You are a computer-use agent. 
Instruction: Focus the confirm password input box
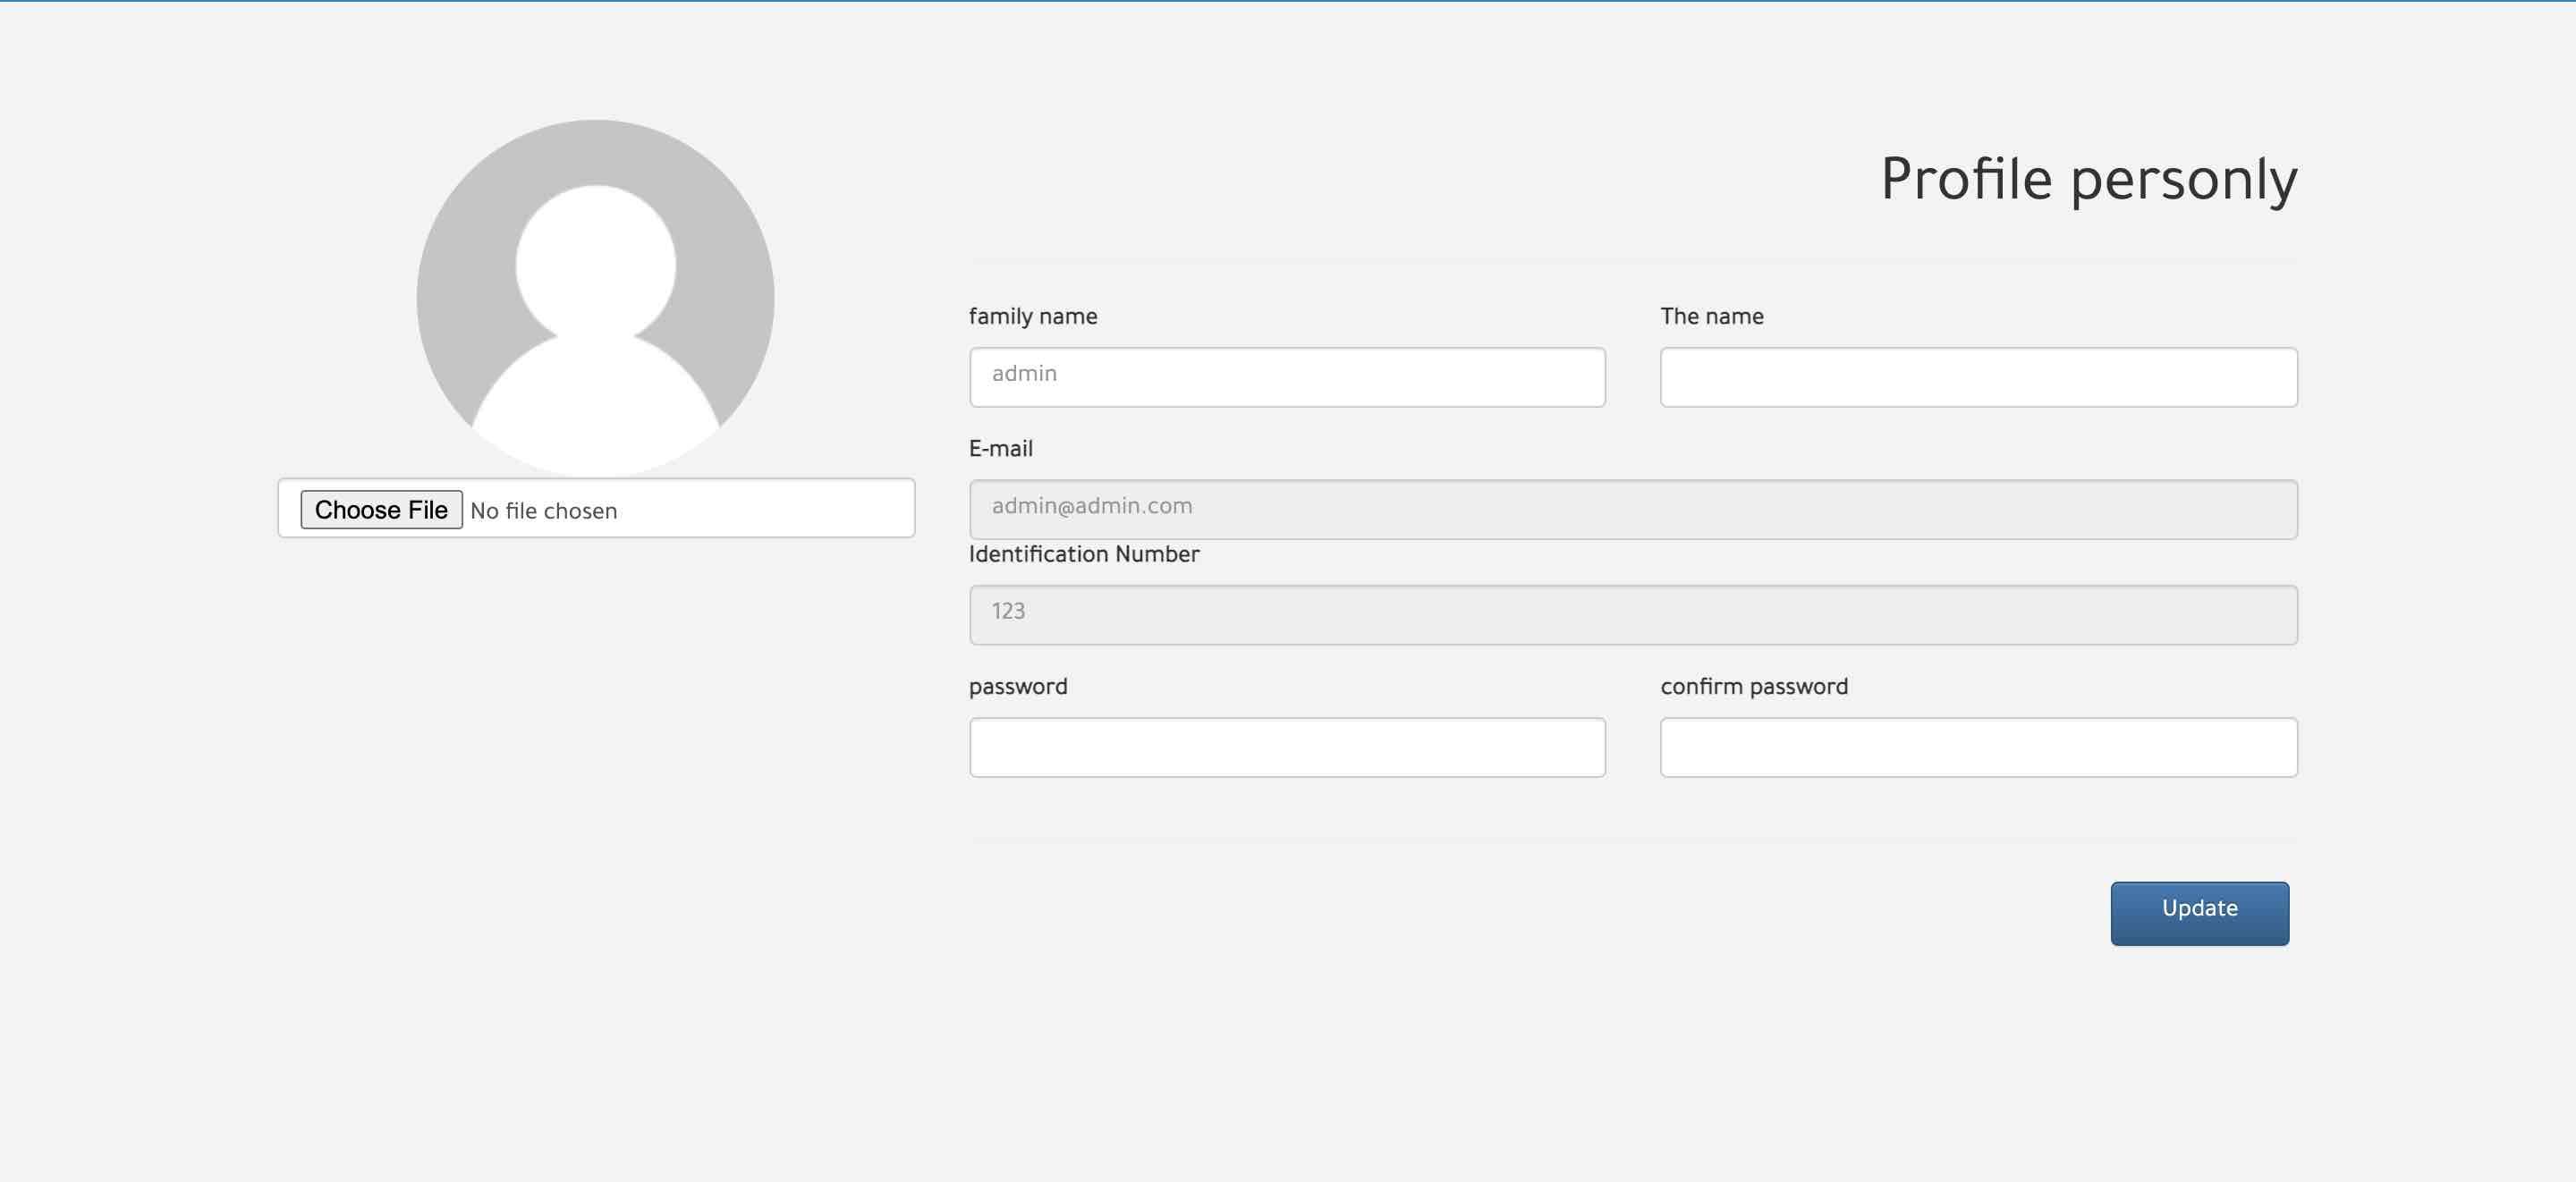pos(1978,747)
